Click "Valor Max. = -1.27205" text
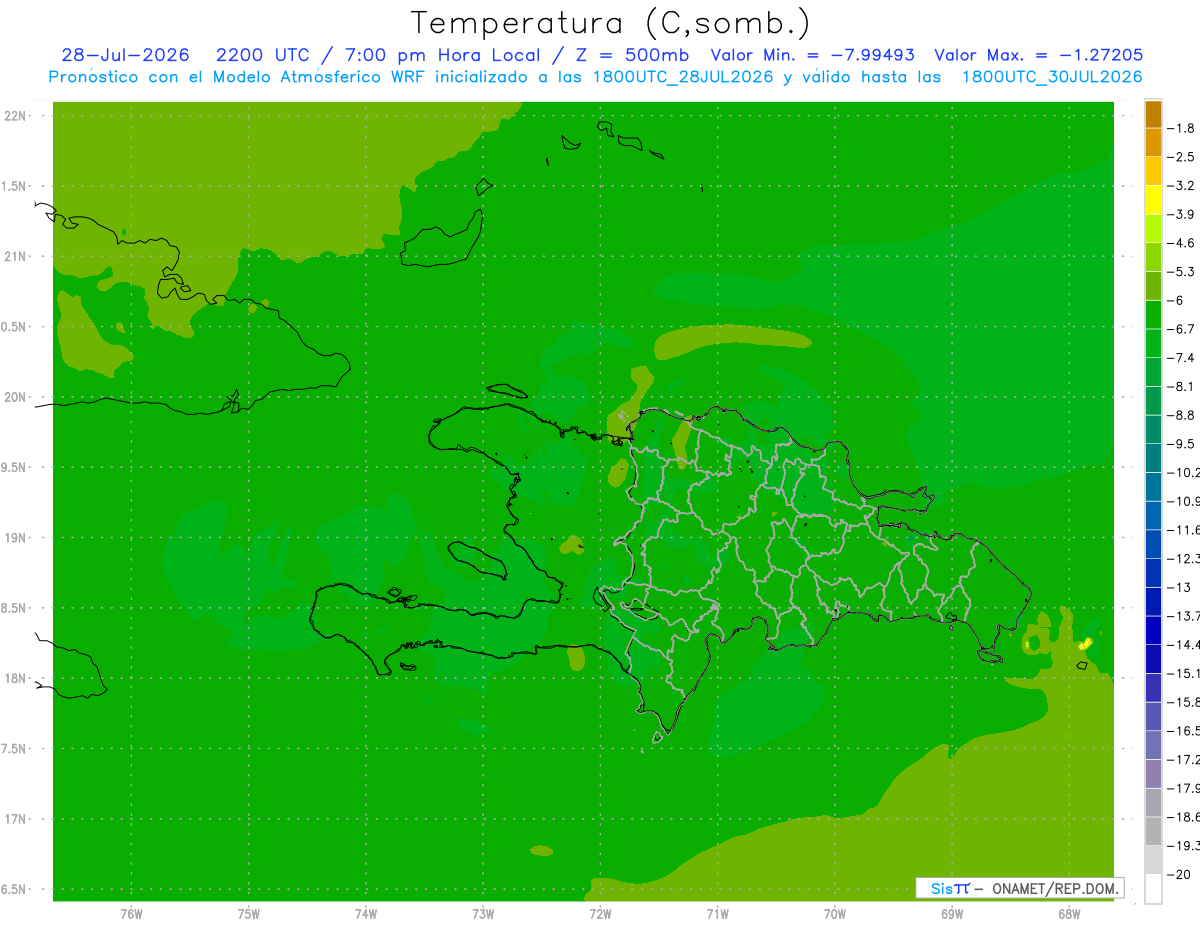This screenshot has width=1200, height=927. tap(1038, 55)
